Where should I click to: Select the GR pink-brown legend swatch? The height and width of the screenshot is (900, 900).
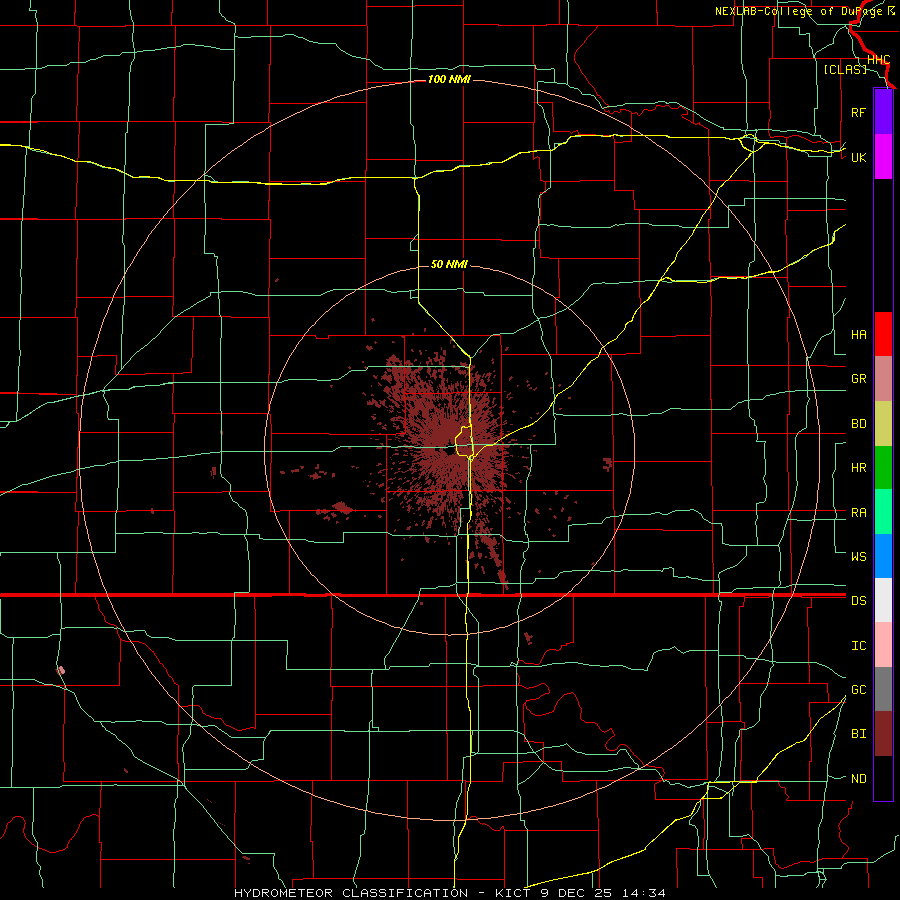click(883, 379)
